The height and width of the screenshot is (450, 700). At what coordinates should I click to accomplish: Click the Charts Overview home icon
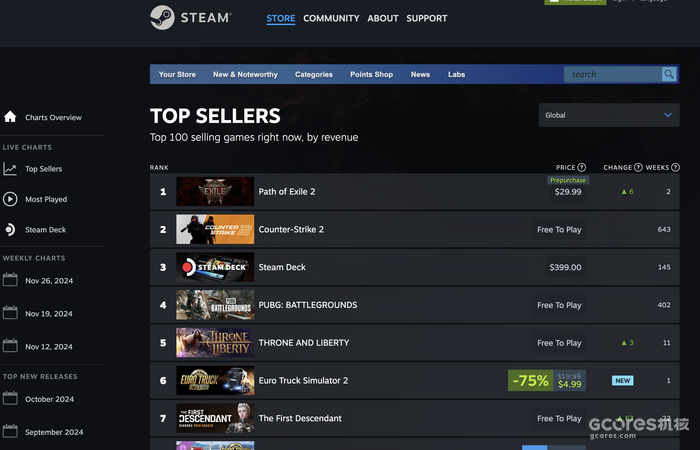[x=10, y=117]
